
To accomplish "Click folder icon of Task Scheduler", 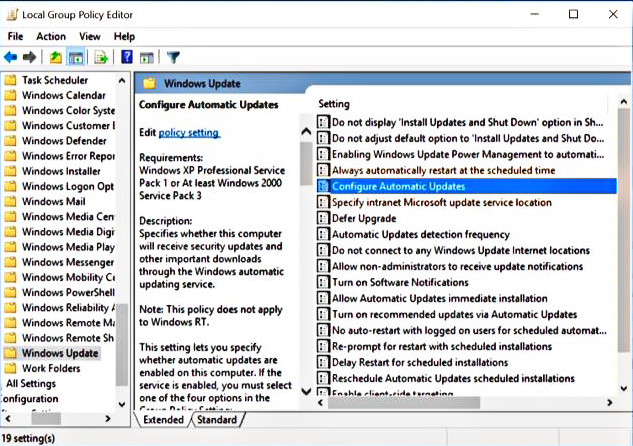I will [10, 80].
